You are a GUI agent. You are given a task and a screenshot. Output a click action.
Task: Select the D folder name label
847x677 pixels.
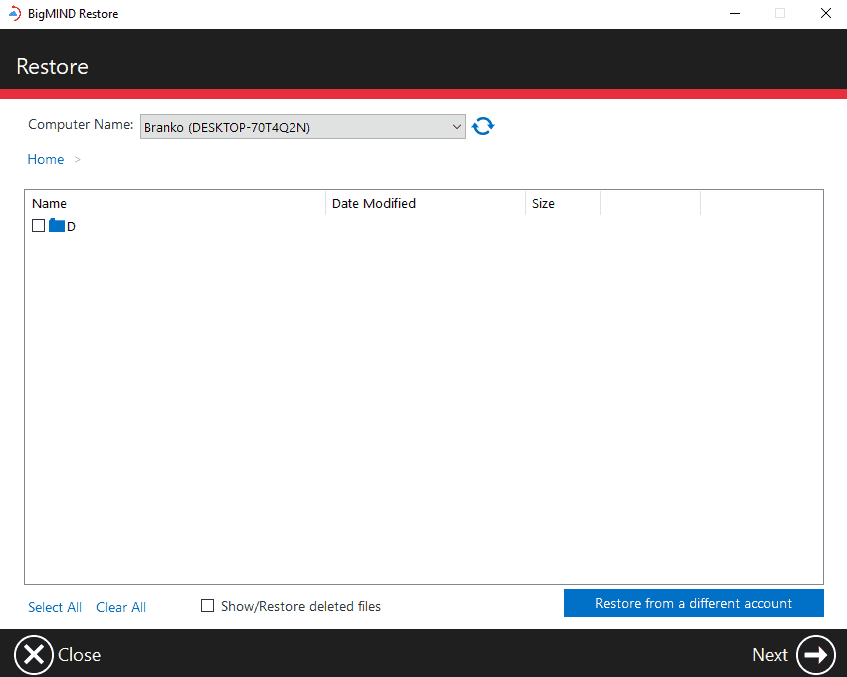pyautogui.click(x=71, y=226)
